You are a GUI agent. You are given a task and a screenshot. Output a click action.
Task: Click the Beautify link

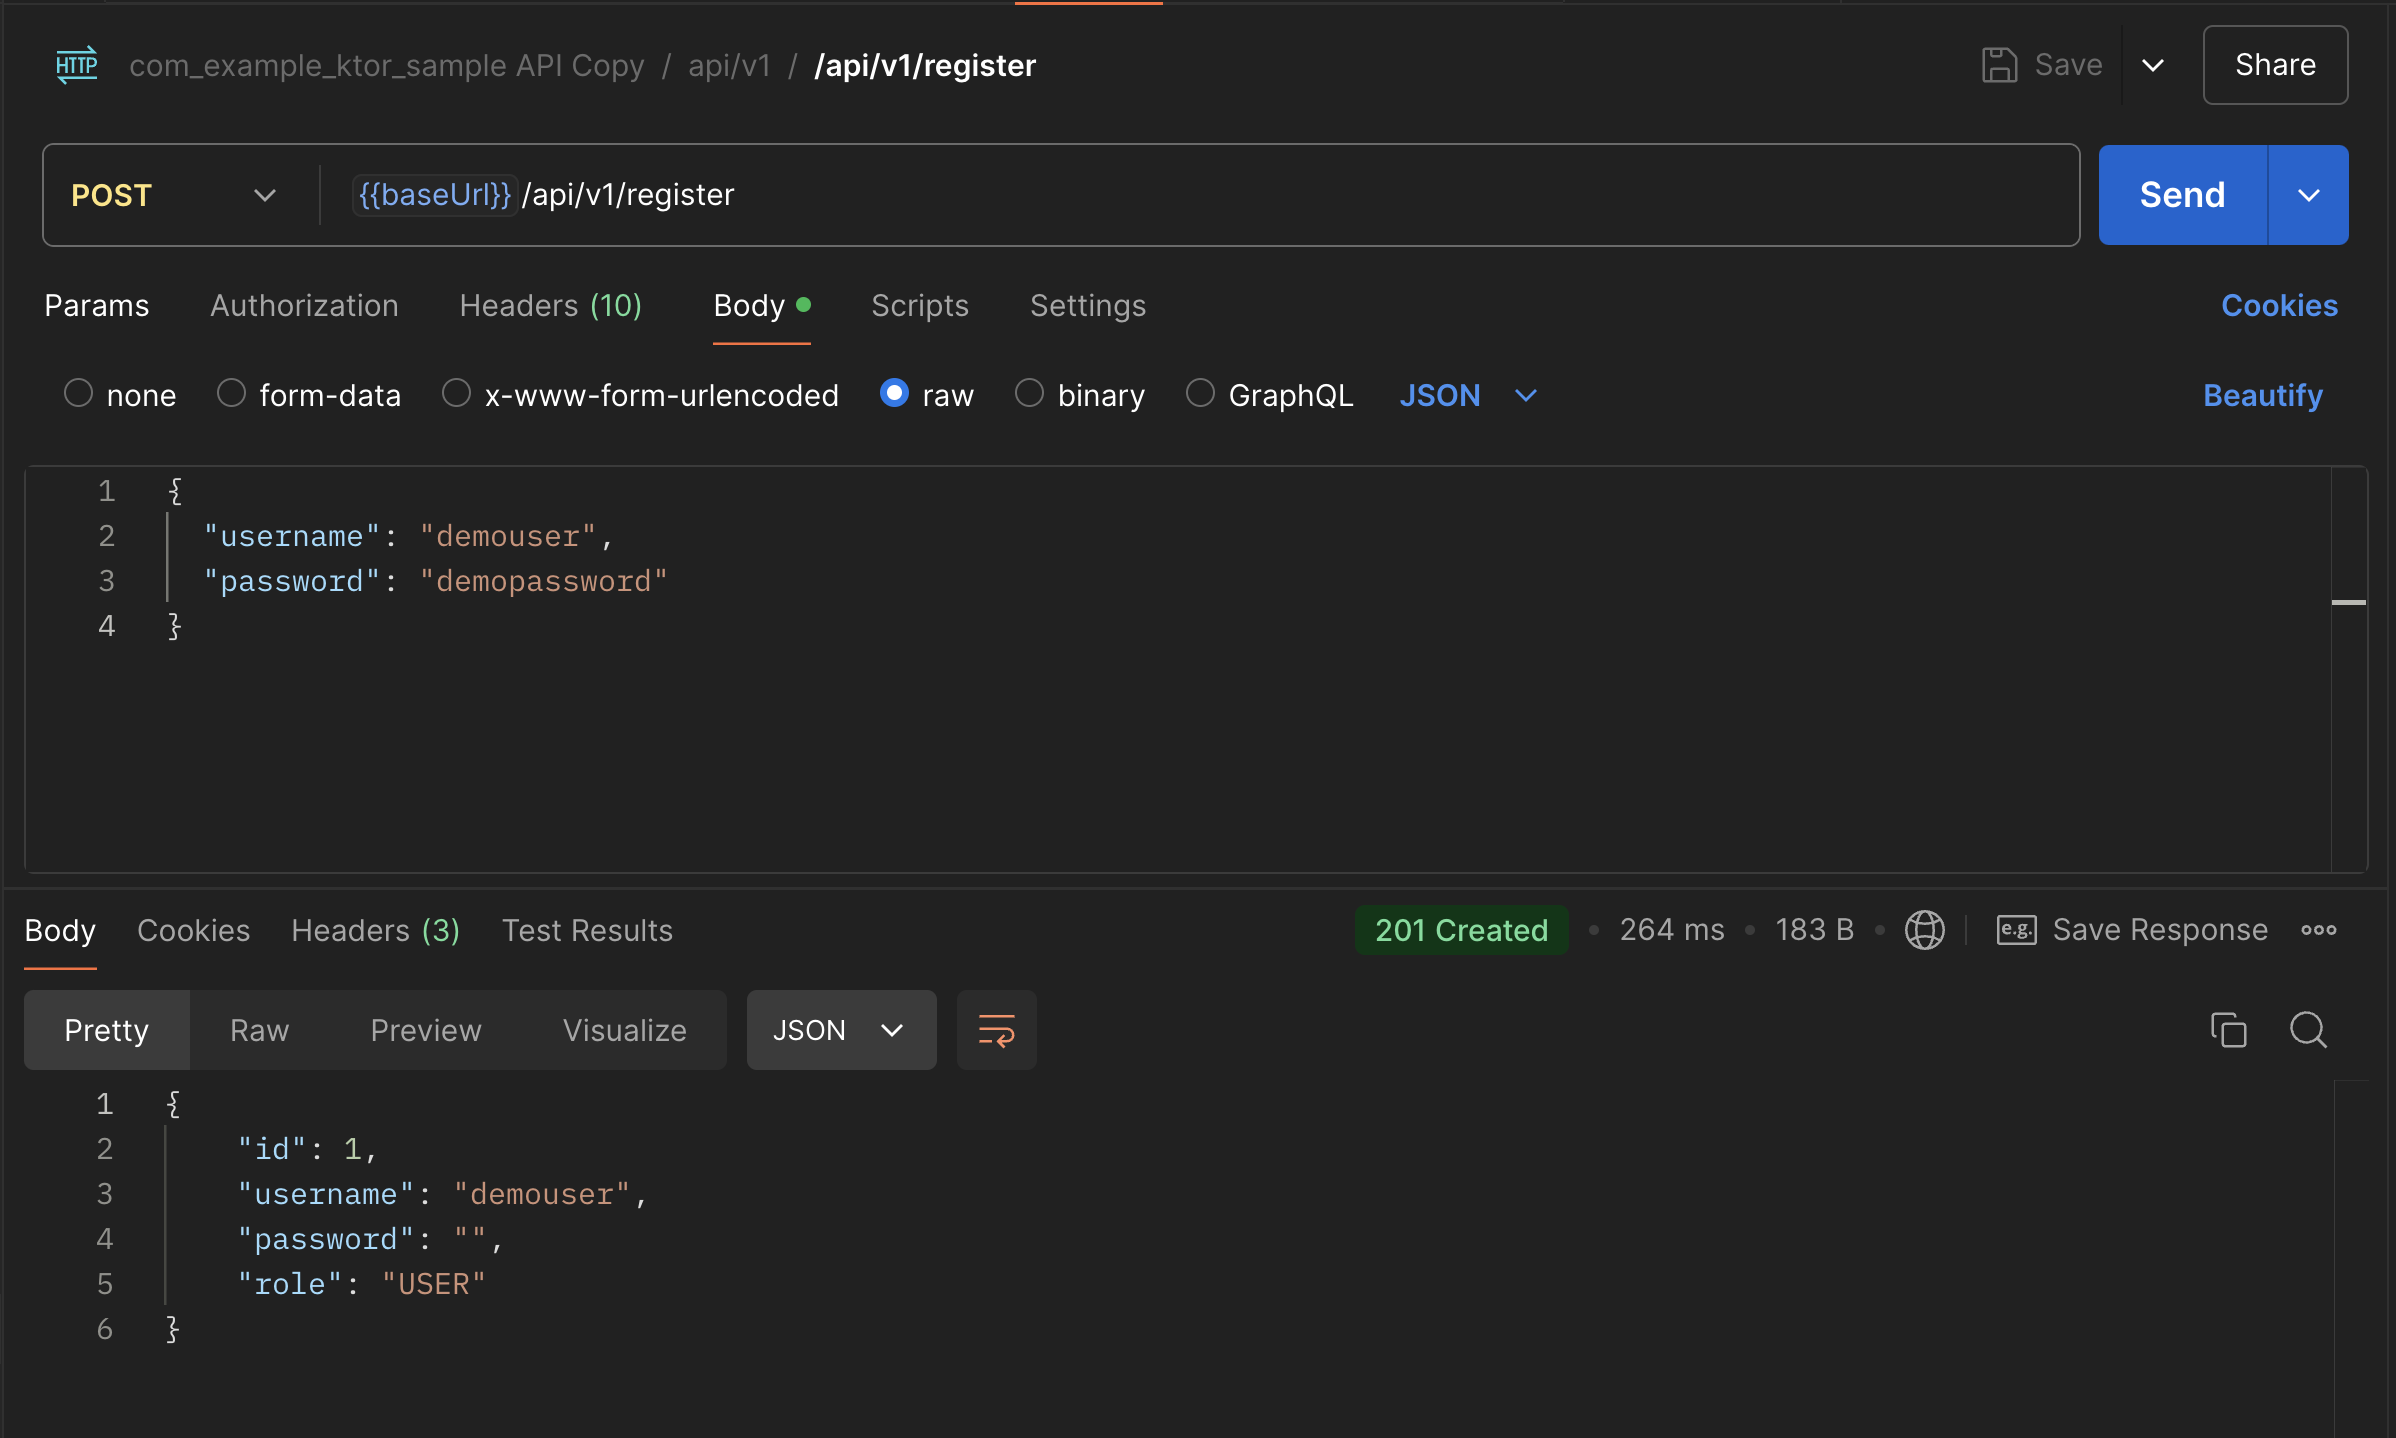pos(2262,395)
